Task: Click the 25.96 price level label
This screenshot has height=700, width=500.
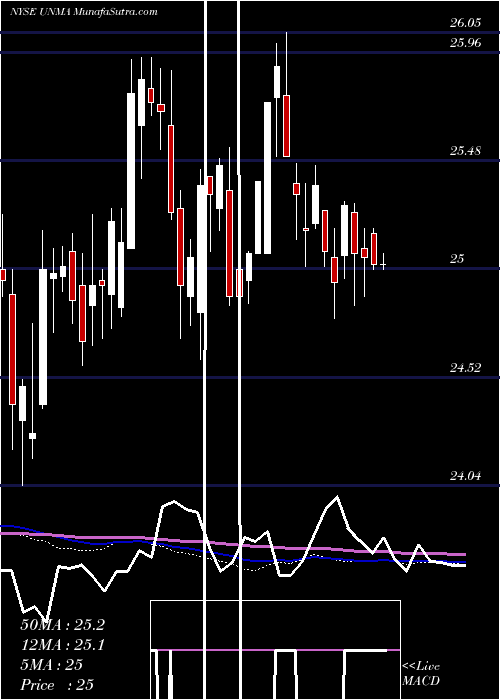Action: click(465, 43)
